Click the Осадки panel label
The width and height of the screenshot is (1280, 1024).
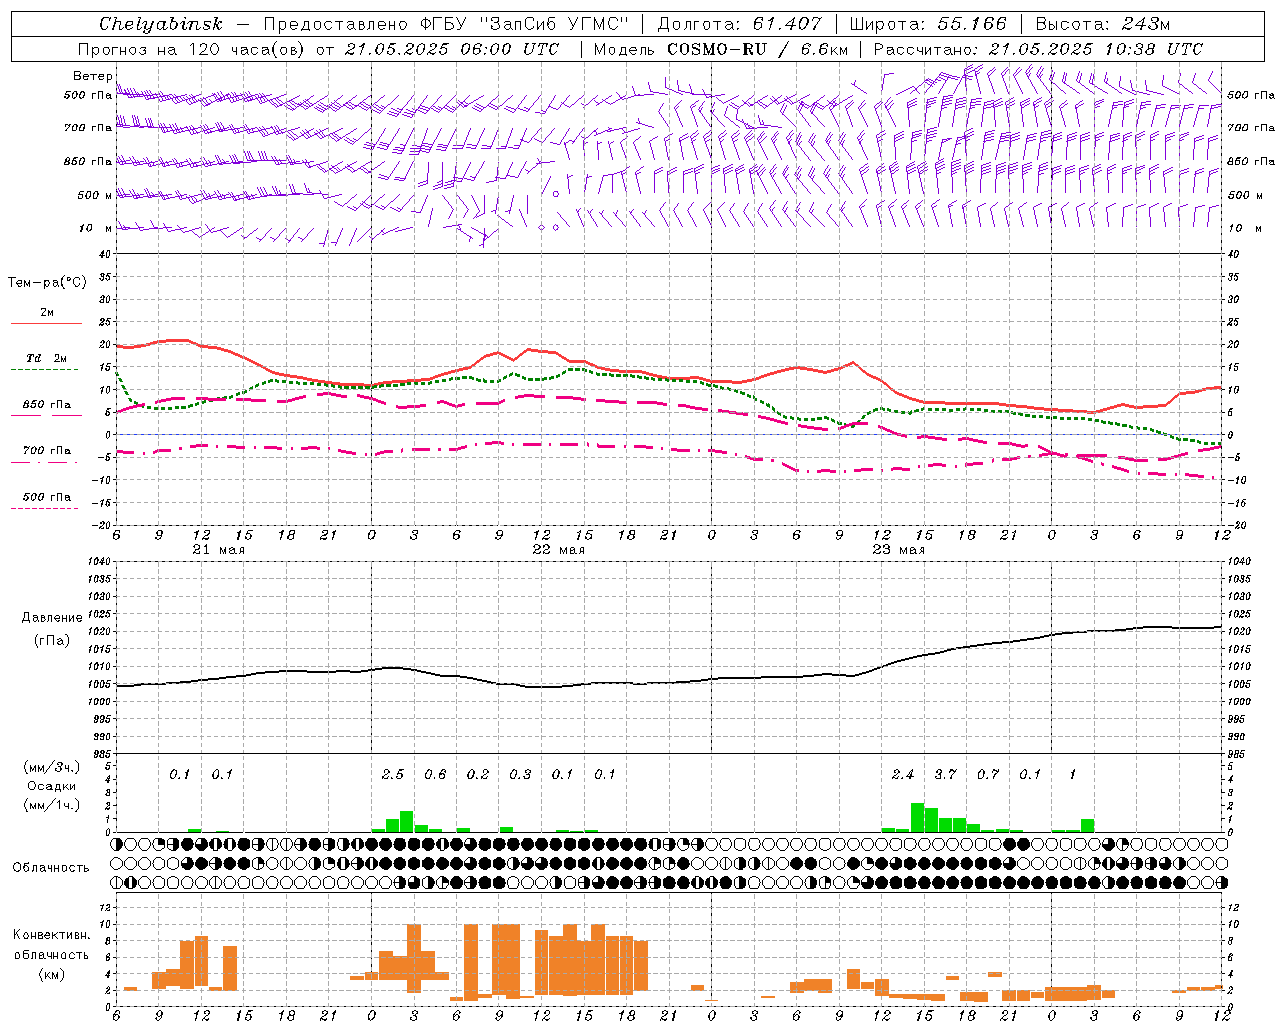click(x=52, y=786)
